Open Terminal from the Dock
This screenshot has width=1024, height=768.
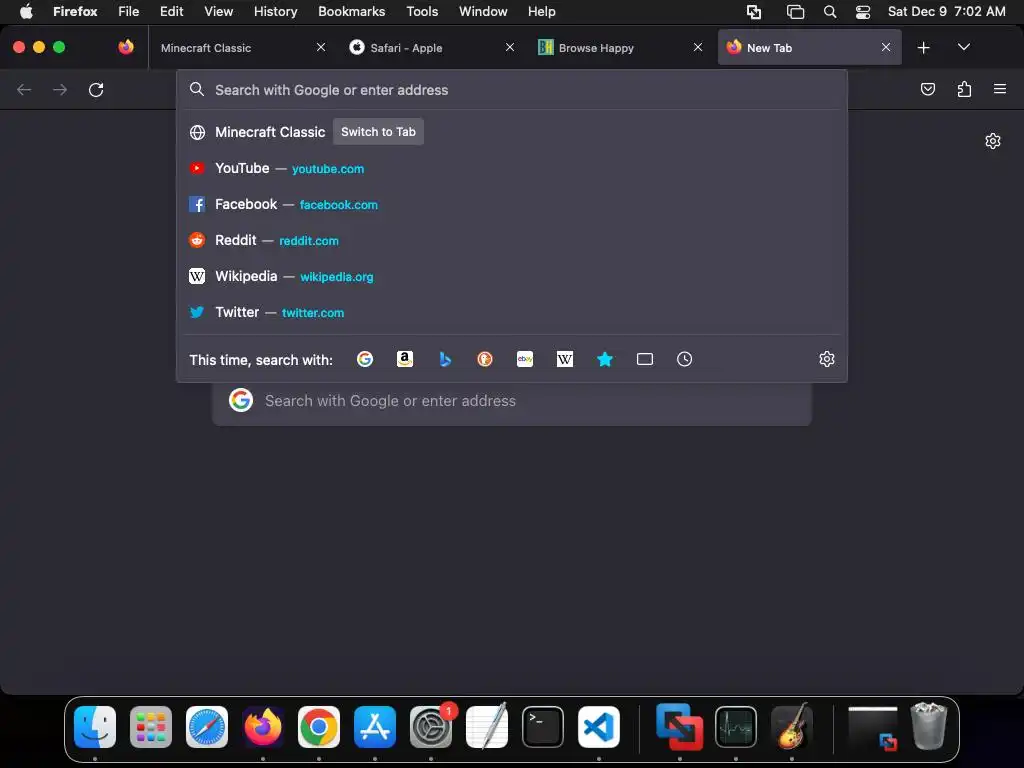[x=543, y=727]
